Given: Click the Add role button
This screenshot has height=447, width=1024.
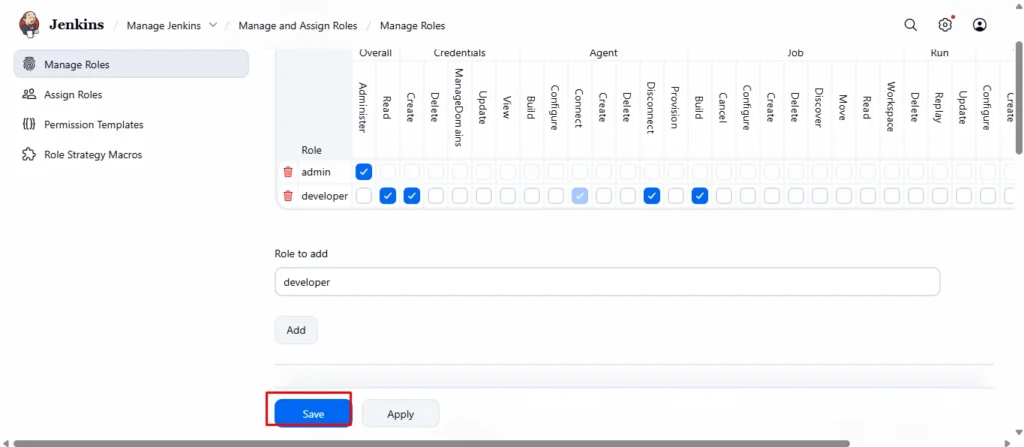Looking at the screenshot, I should click(296, 330).
